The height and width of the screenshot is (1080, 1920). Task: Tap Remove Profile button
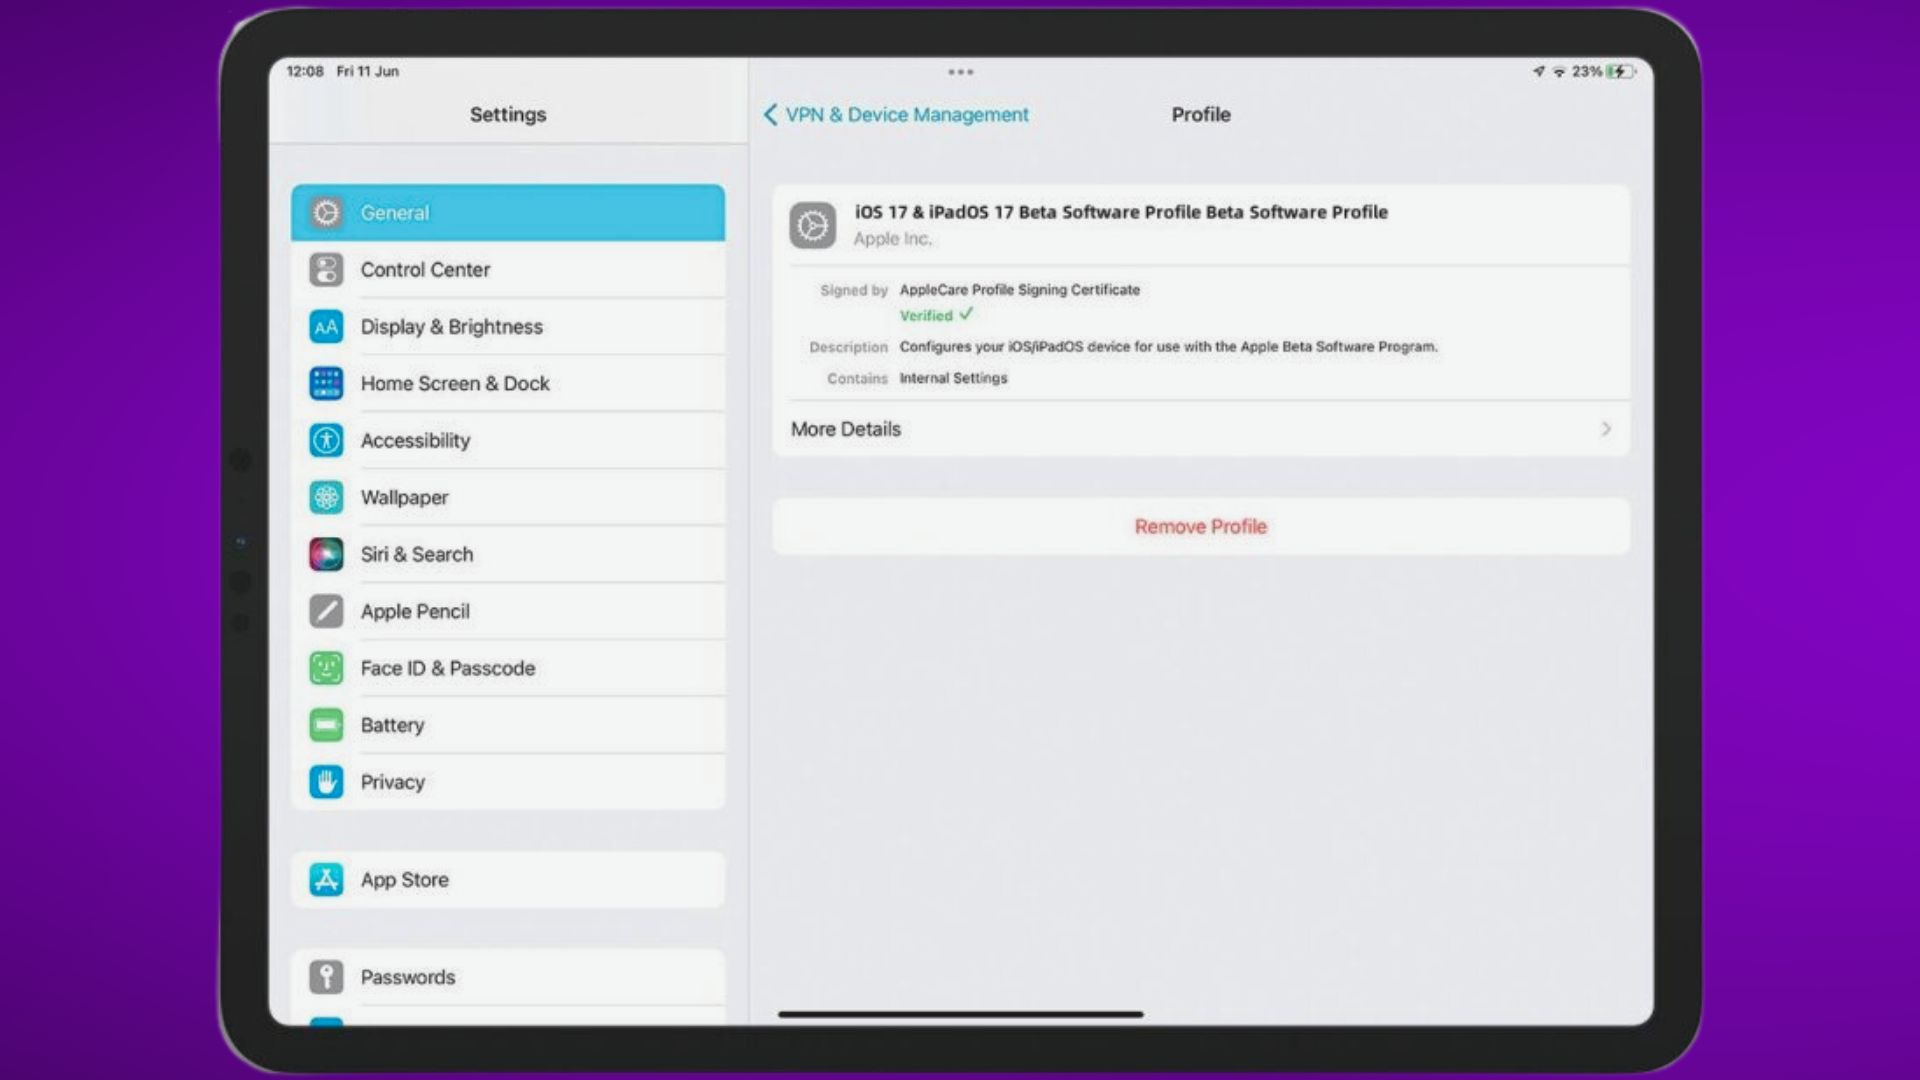(x=1201, y=527)
